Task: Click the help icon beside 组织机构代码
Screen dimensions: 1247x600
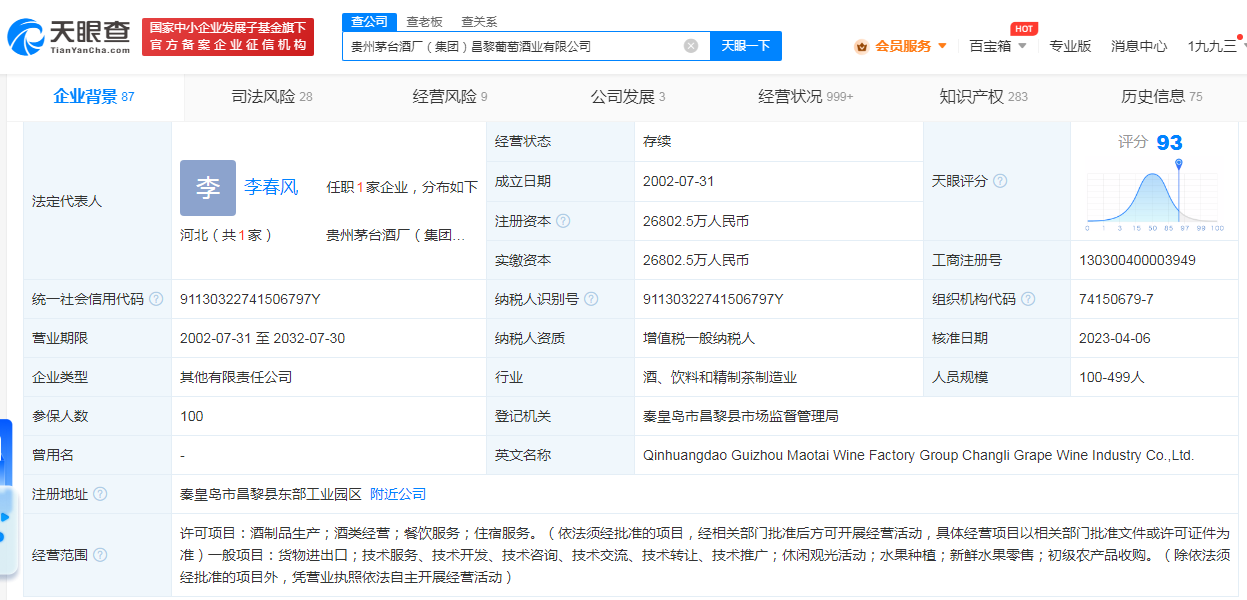Action: (x=1028, y=299)
